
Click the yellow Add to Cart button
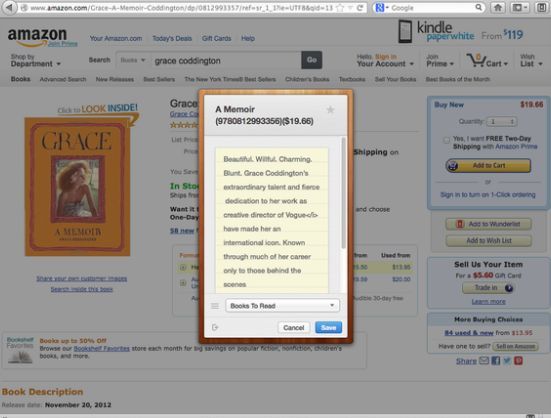point(488,165)
